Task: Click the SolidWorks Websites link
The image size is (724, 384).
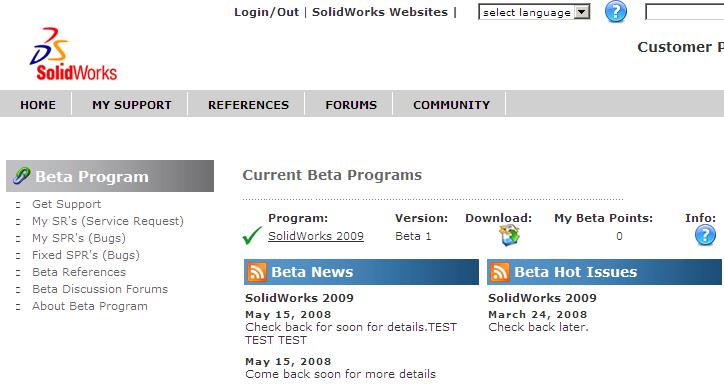Action: click(380, 12)
